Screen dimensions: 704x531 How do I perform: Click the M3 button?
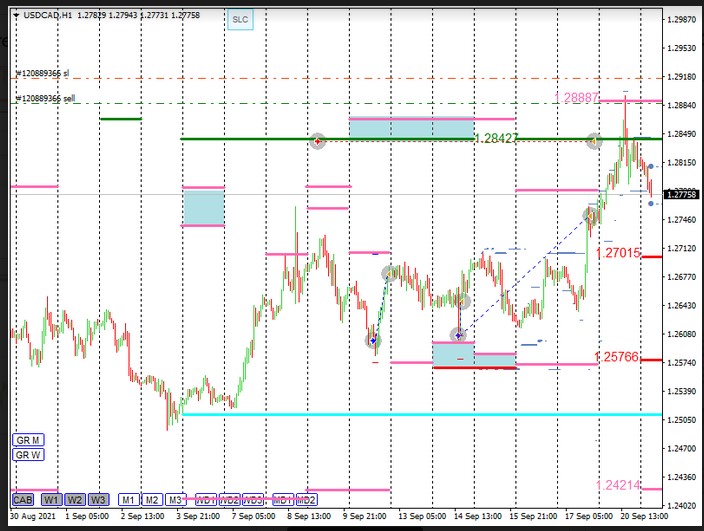[176, 499]
